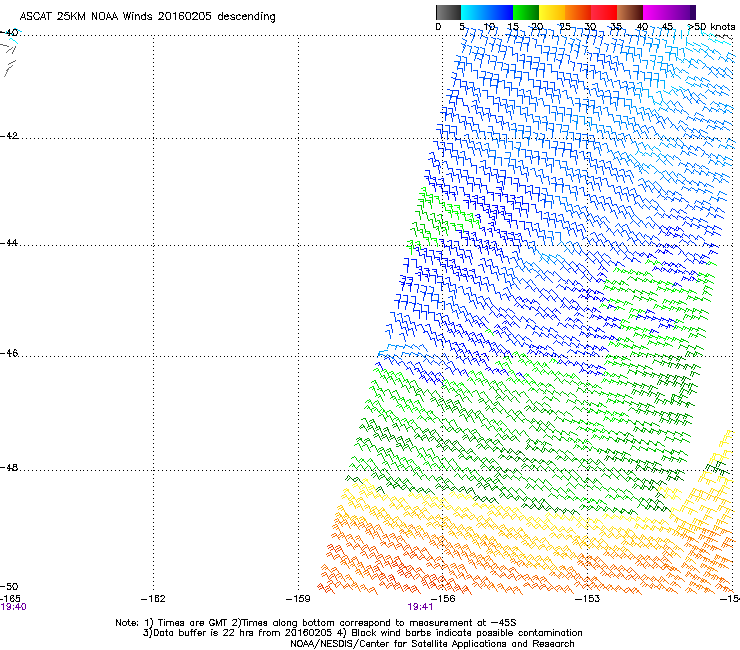Image resolution: width=740 pixels, height=650 pixels.
Task: Click the '-162' longitude axis label
Action: click(153, 599)
